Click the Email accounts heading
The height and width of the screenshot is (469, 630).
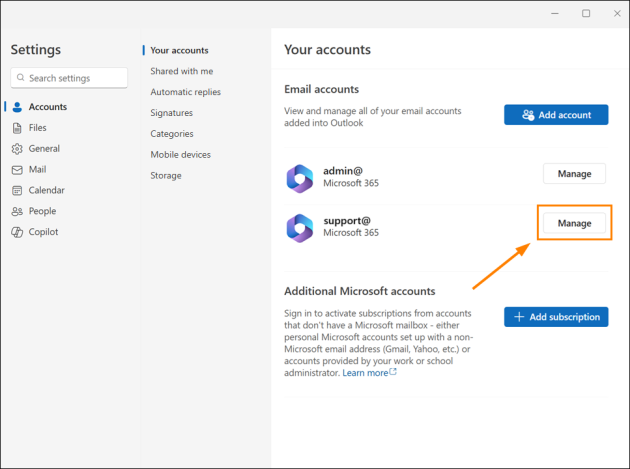point(321,89)
